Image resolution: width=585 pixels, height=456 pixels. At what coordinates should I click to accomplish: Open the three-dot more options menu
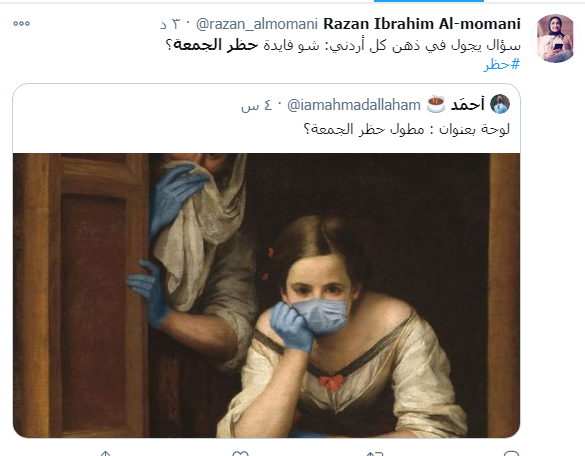point(21,24)
